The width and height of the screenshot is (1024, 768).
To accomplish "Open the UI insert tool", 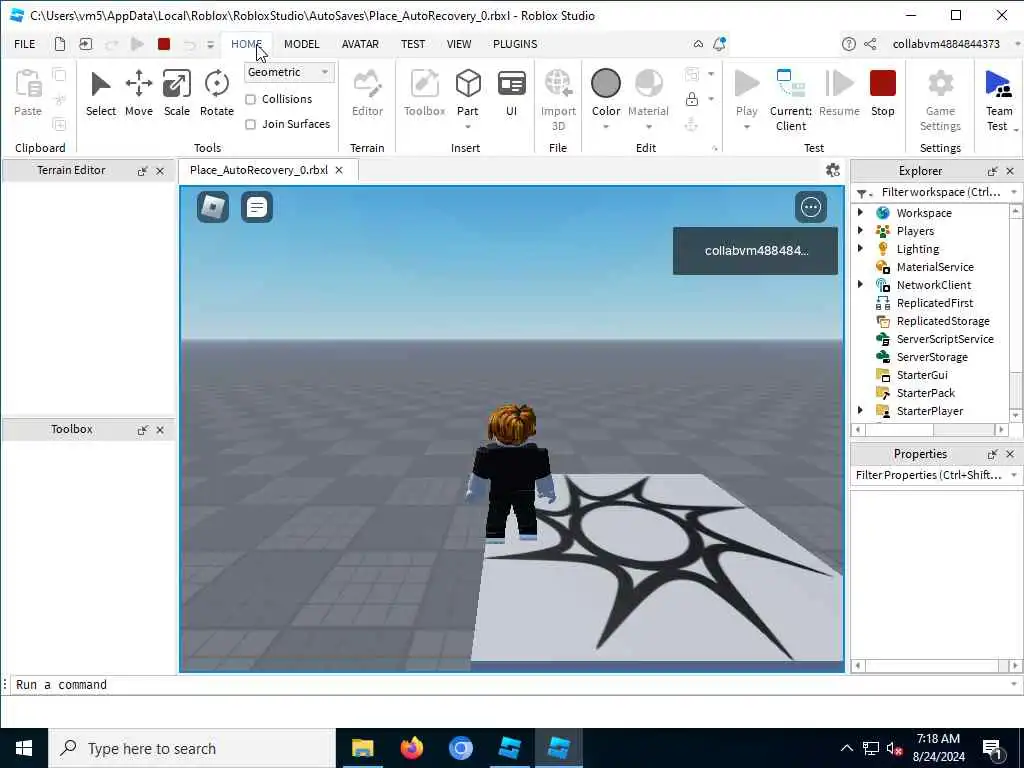I will 511,93.
